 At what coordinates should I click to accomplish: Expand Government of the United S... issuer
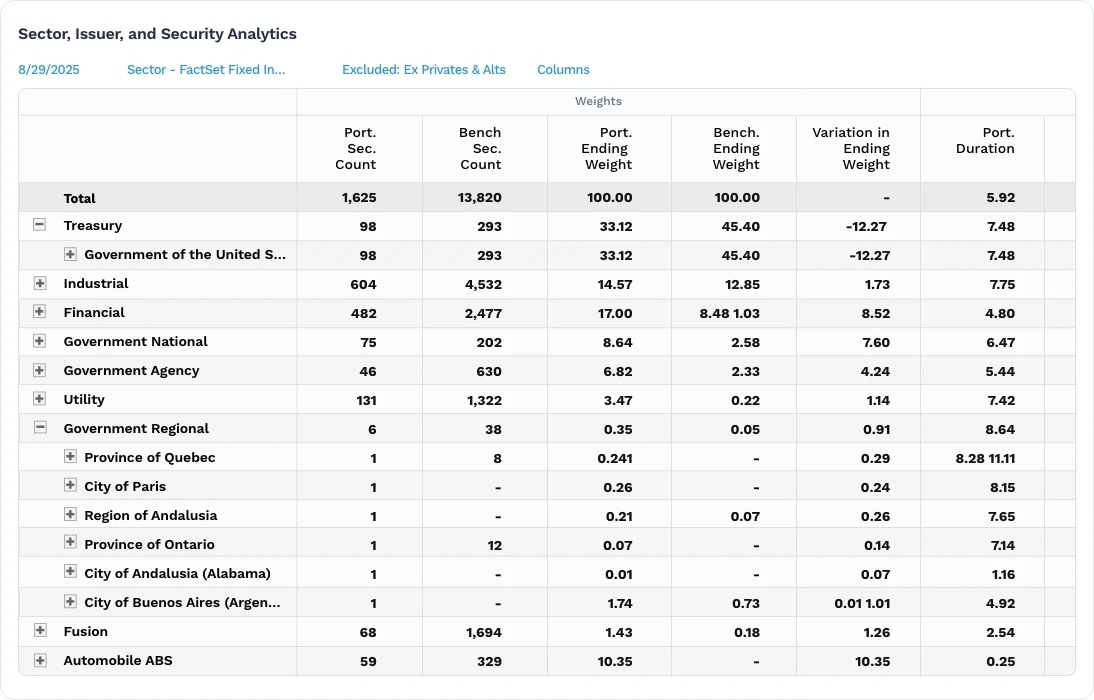click(x=70, y=254)
